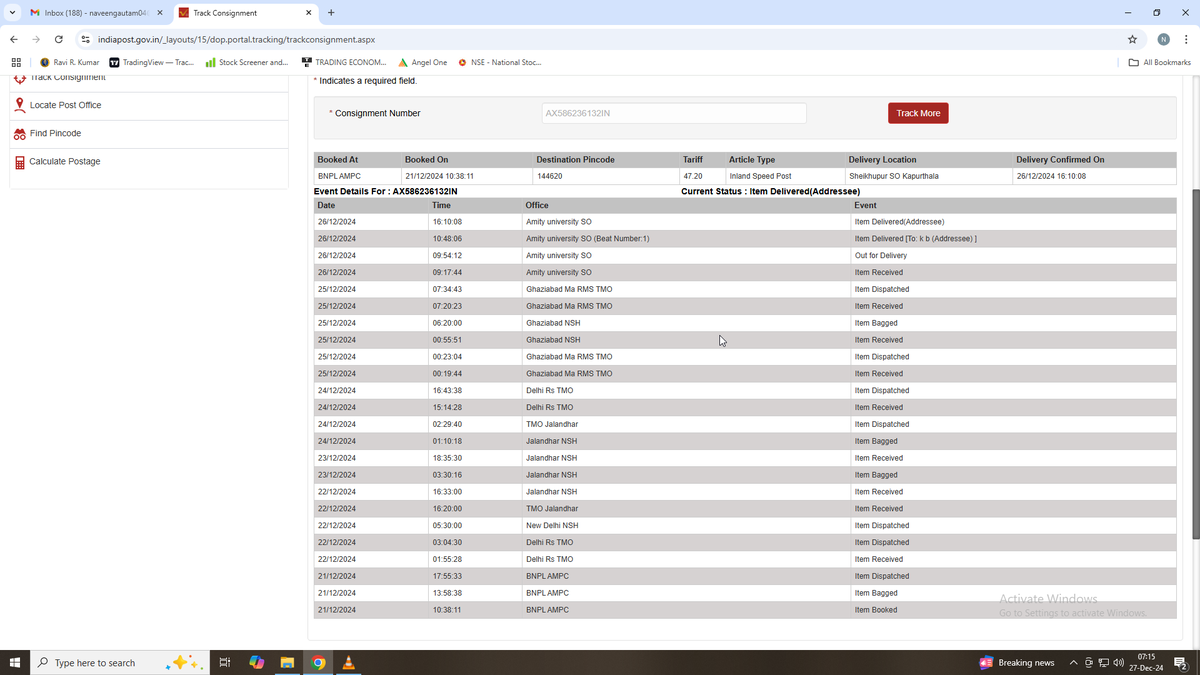Select the Item Delivered(Addressee) event cell

coord(1013,222)
